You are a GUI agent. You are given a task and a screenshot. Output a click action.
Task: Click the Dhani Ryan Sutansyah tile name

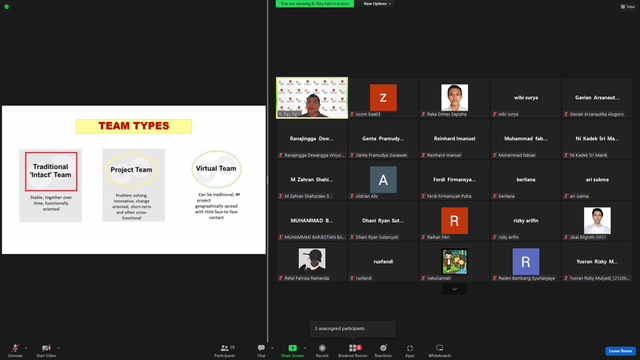tap(383, 220)
